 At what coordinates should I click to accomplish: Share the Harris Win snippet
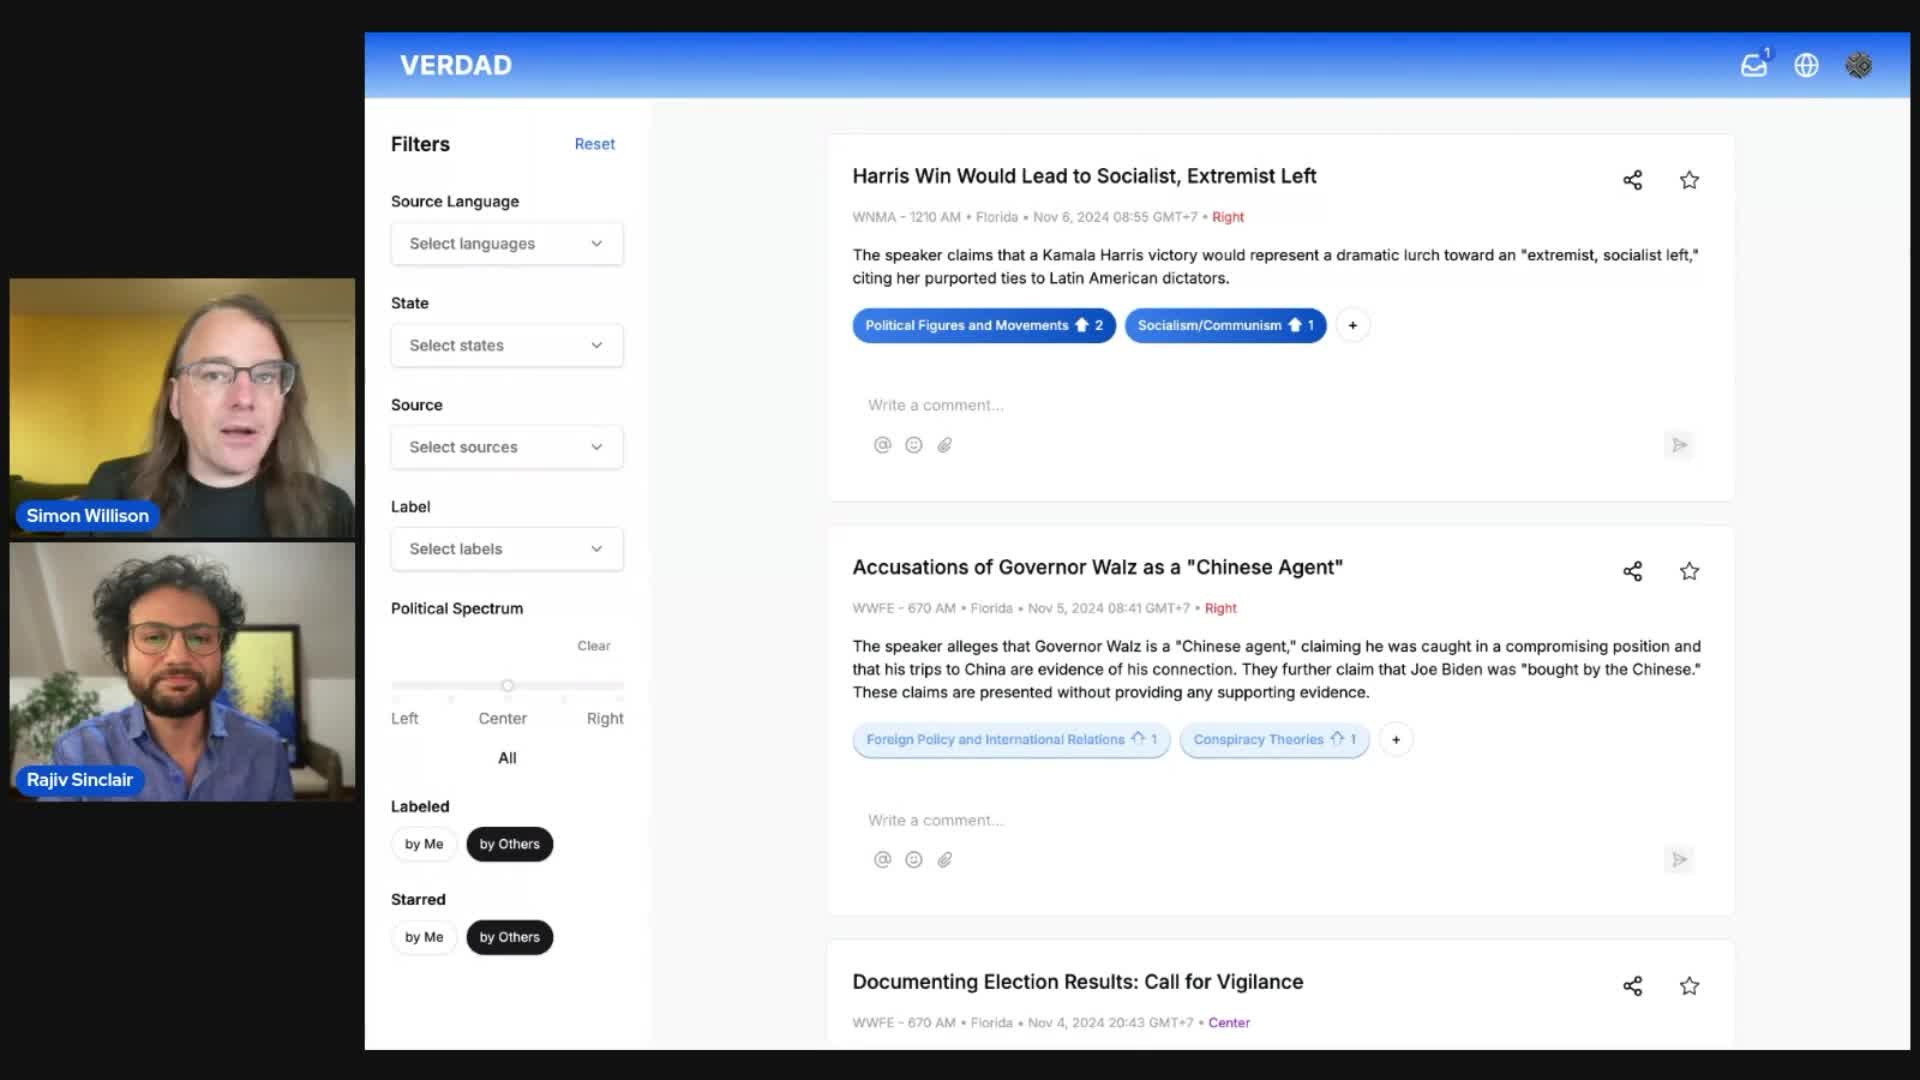coord(1633,180)
